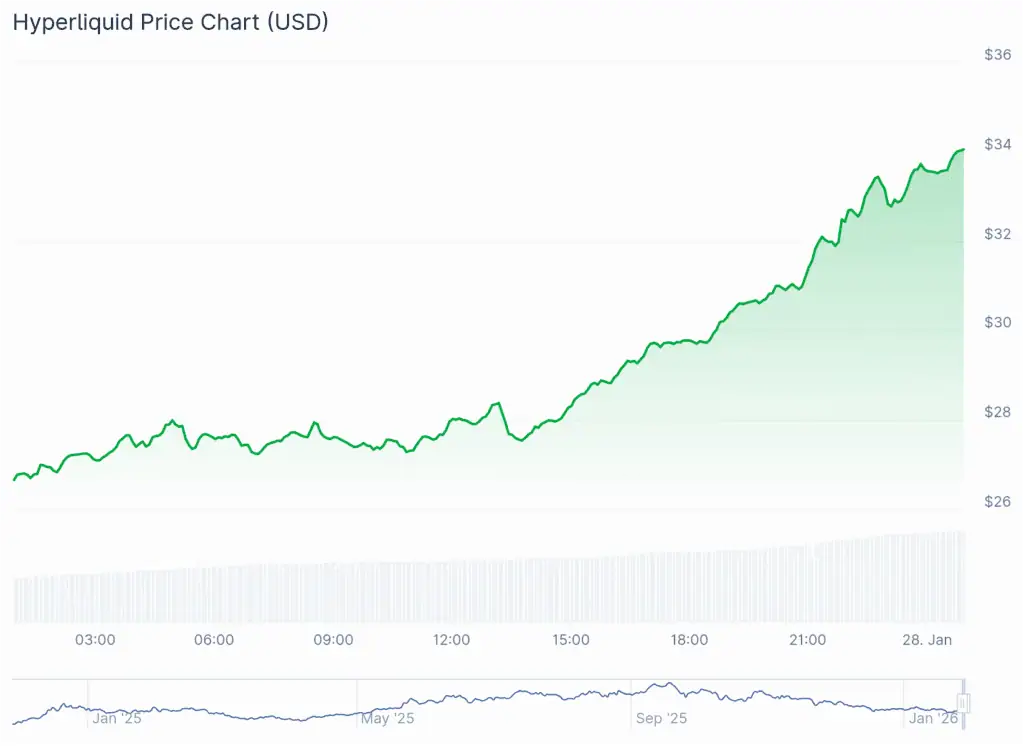Click the 06:00 time axis label
The width and height of the screenshot is (1024, 747).
214,640
